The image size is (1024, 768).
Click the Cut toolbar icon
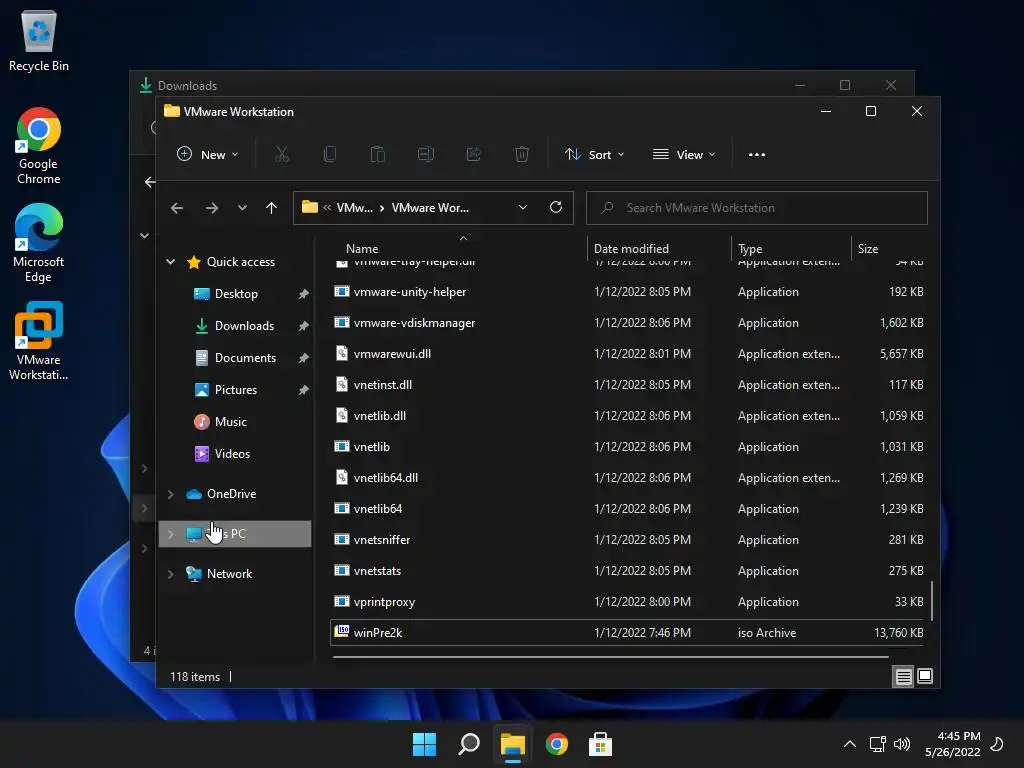point(281,155)
